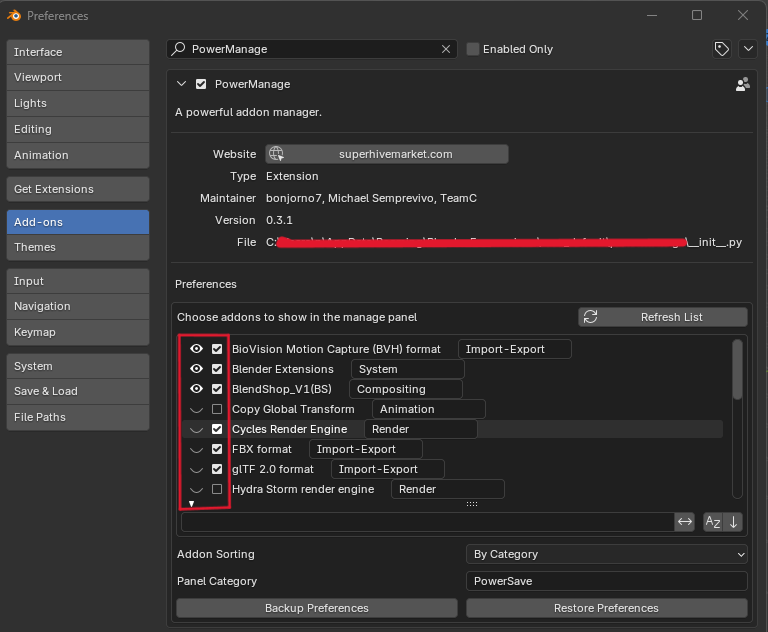Viewport: 768px width, 632px height.
Task: Open the Keymap preferences section
Action: tap(78, 332)
